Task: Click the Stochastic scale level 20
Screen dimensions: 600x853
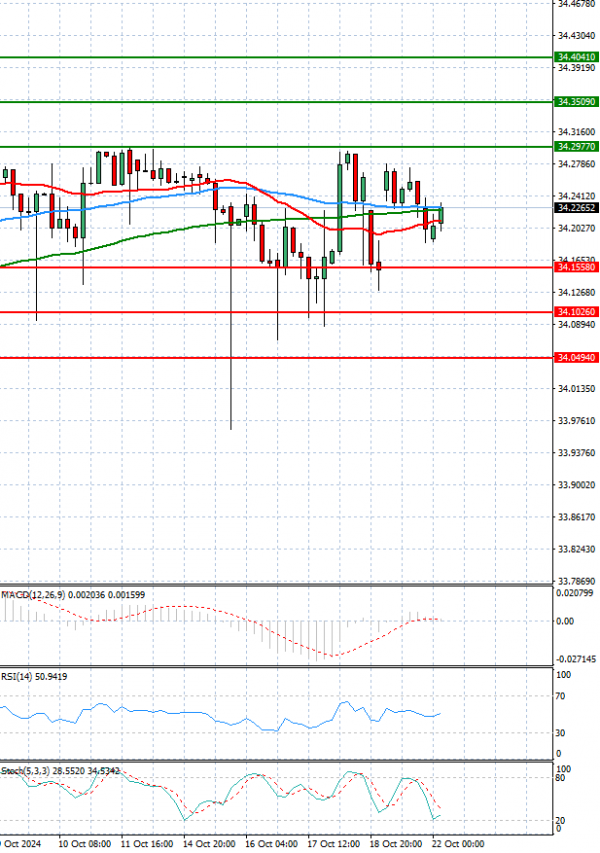Action: pos(561,820)
